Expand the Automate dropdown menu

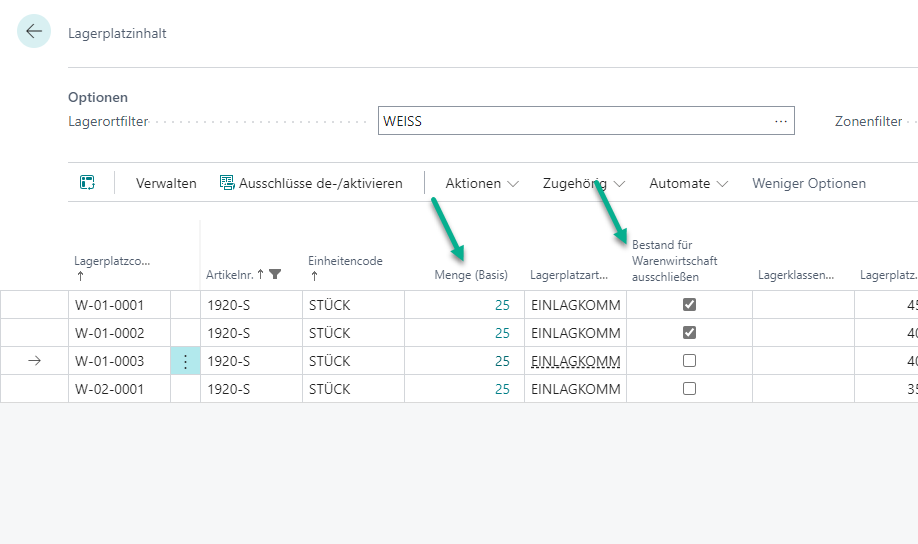tap(688, 183)
